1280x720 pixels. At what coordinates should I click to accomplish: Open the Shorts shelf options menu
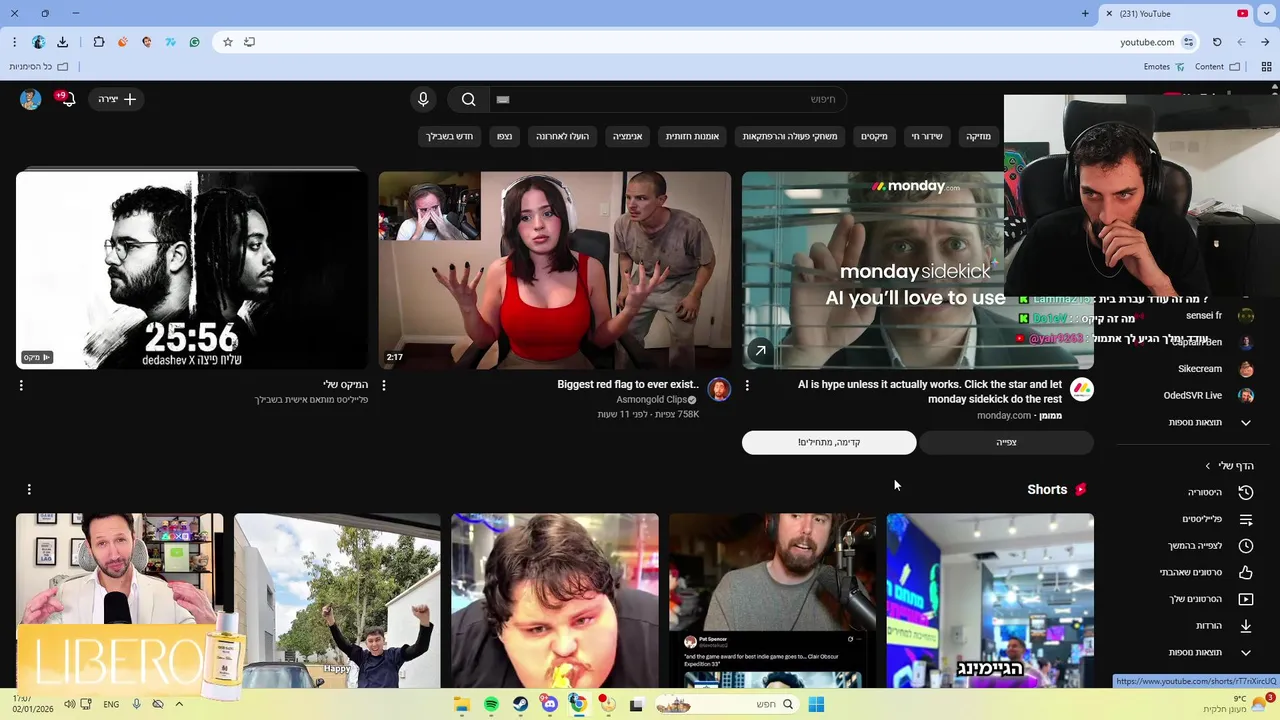click(x=29, y=489)
